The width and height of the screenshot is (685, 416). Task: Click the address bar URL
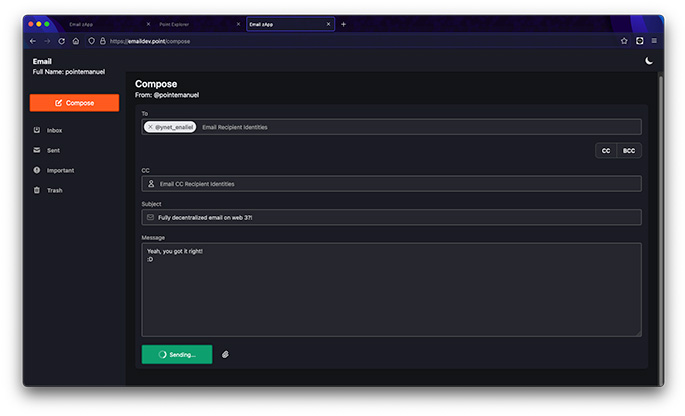150,42
